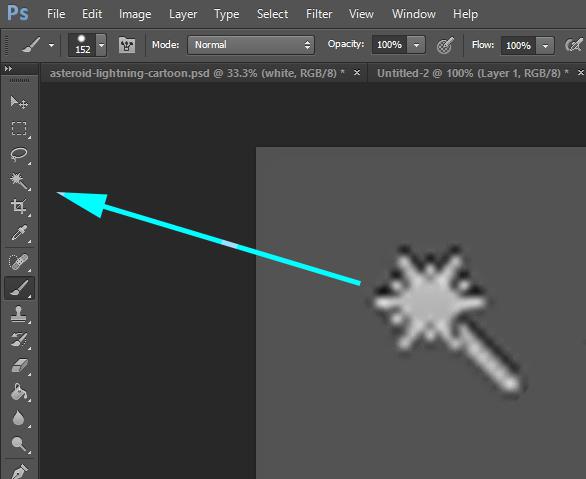Select the Spot Healing Brush tool
The width and height of the screenshot is (586, 479).
19,262
